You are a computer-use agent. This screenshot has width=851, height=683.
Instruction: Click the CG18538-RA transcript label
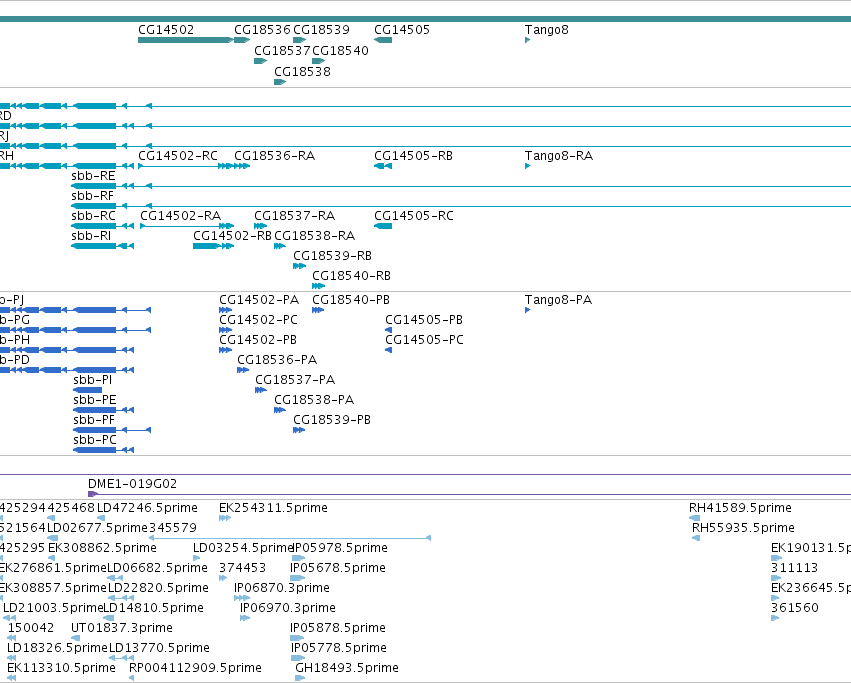[315, 236]
